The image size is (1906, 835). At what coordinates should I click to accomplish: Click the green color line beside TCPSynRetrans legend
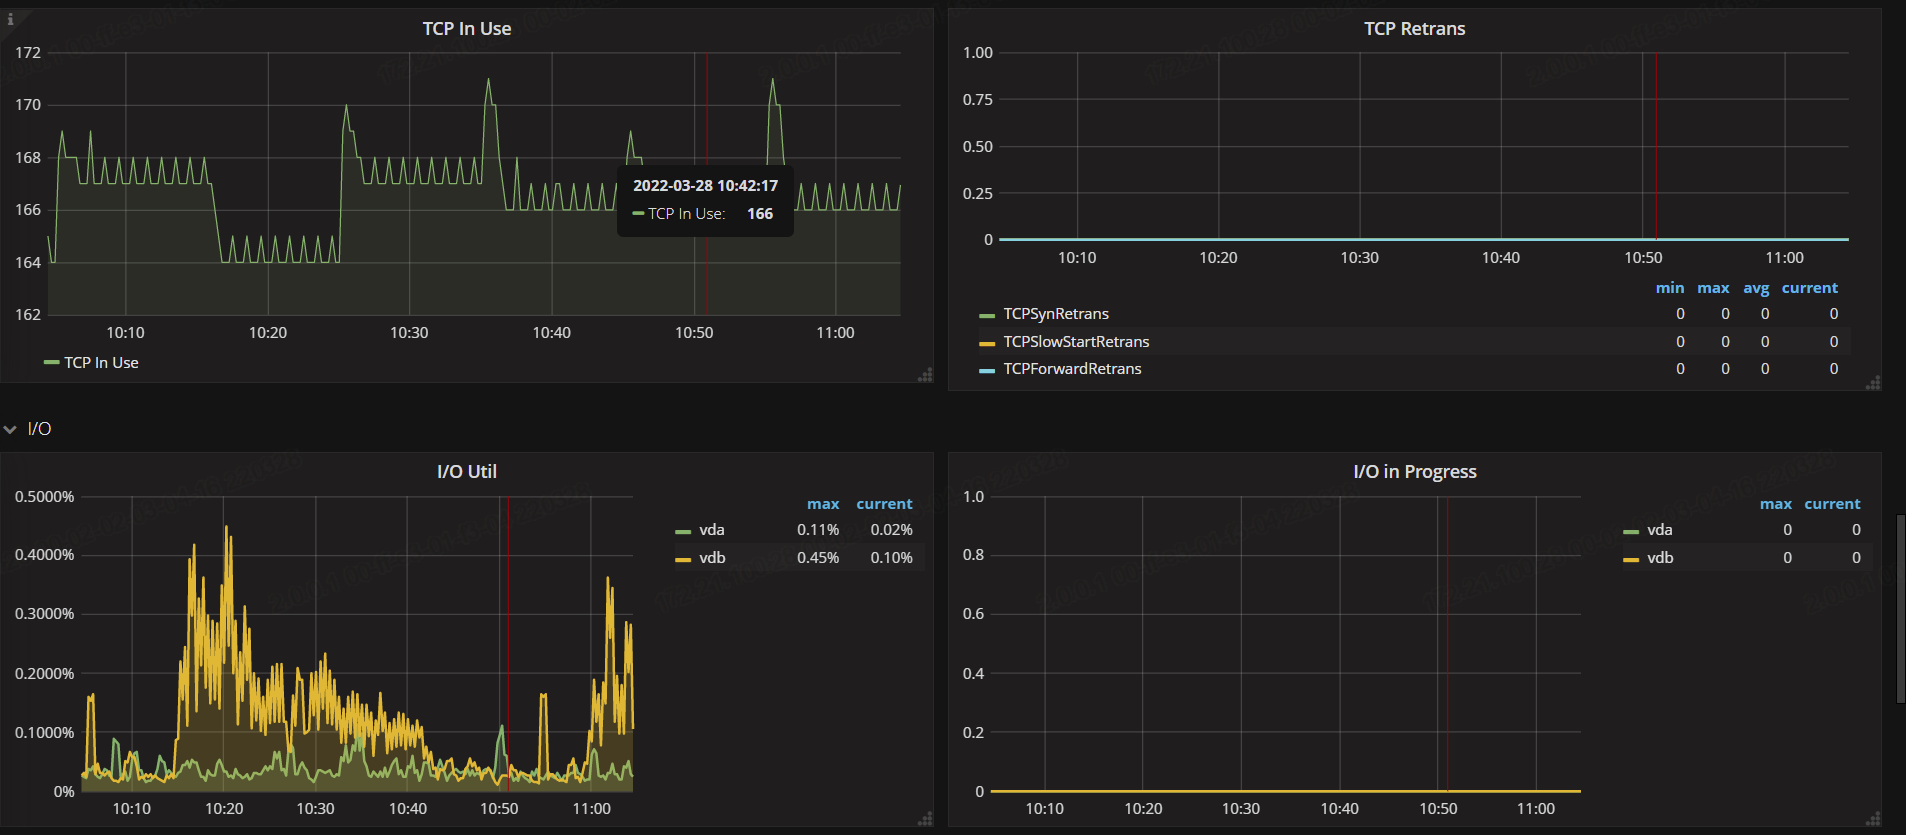click(x=986, y=315)
